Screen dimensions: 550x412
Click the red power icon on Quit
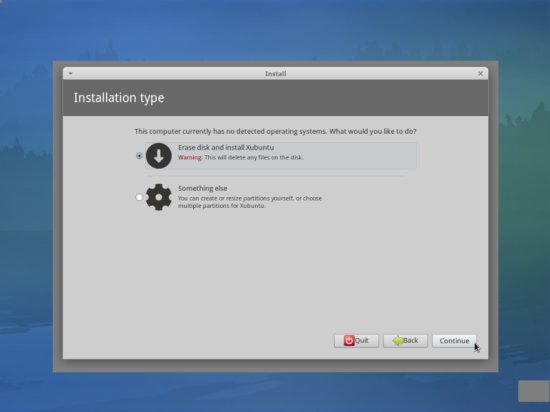click(x=349, y=340)
